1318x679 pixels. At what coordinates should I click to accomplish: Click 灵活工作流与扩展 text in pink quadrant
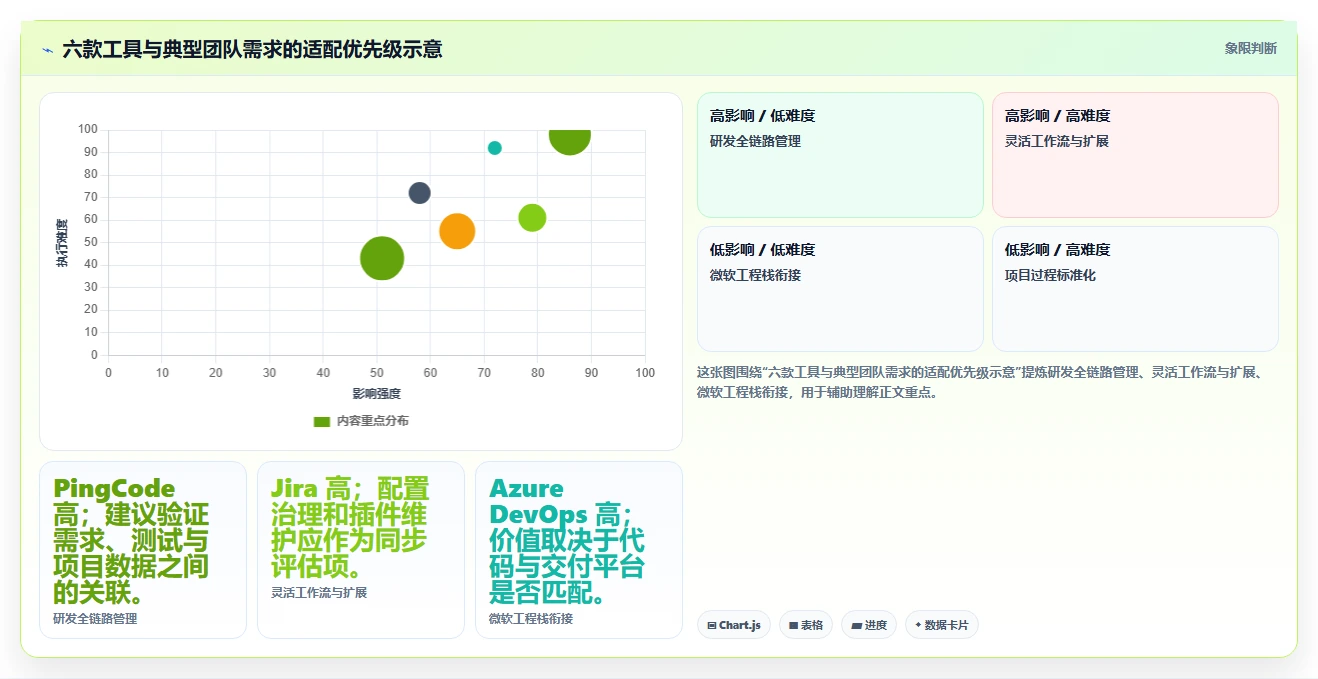1057,141
